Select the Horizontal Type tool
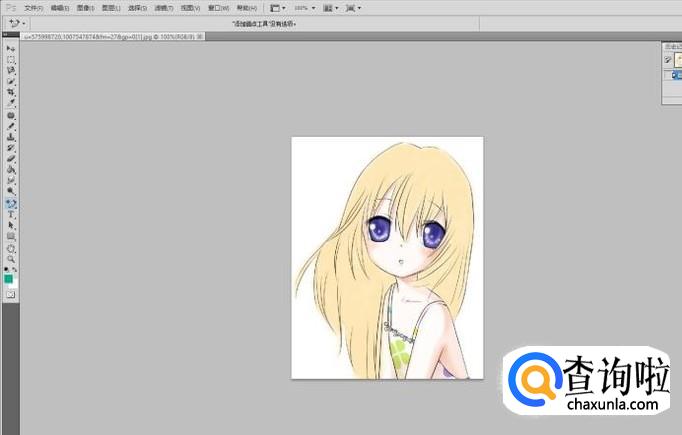The width and height of the screenshot is (682, 435). pos(11,214)
